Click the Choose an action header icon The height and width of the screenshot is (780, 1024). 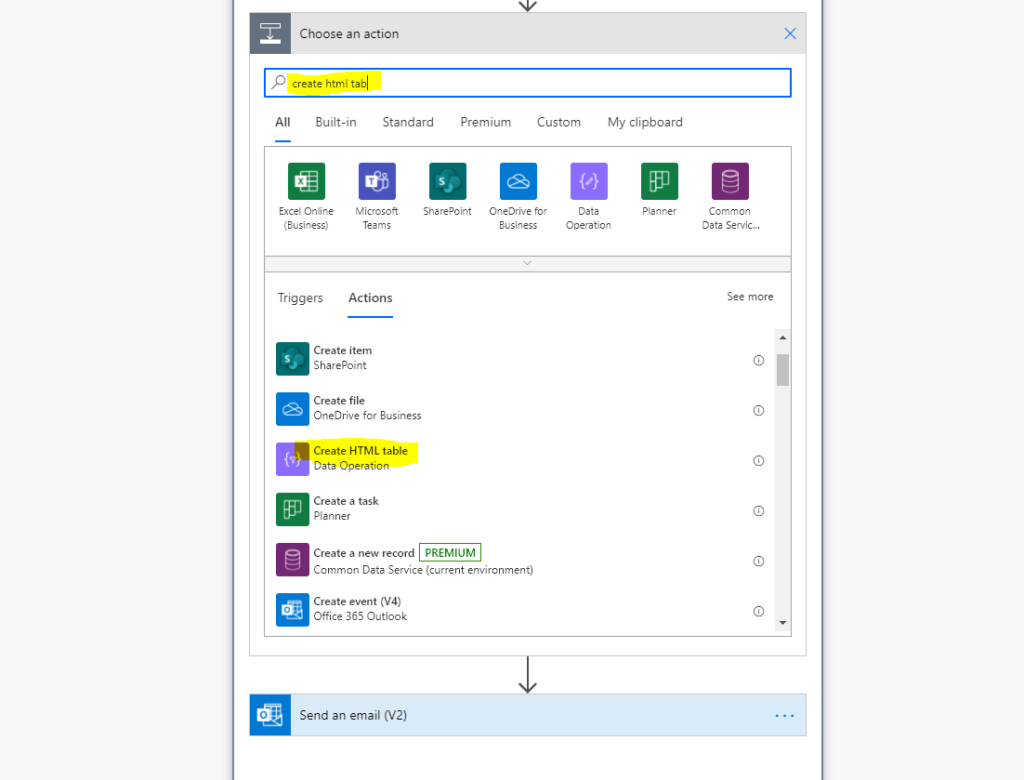[x=270, y=33]
